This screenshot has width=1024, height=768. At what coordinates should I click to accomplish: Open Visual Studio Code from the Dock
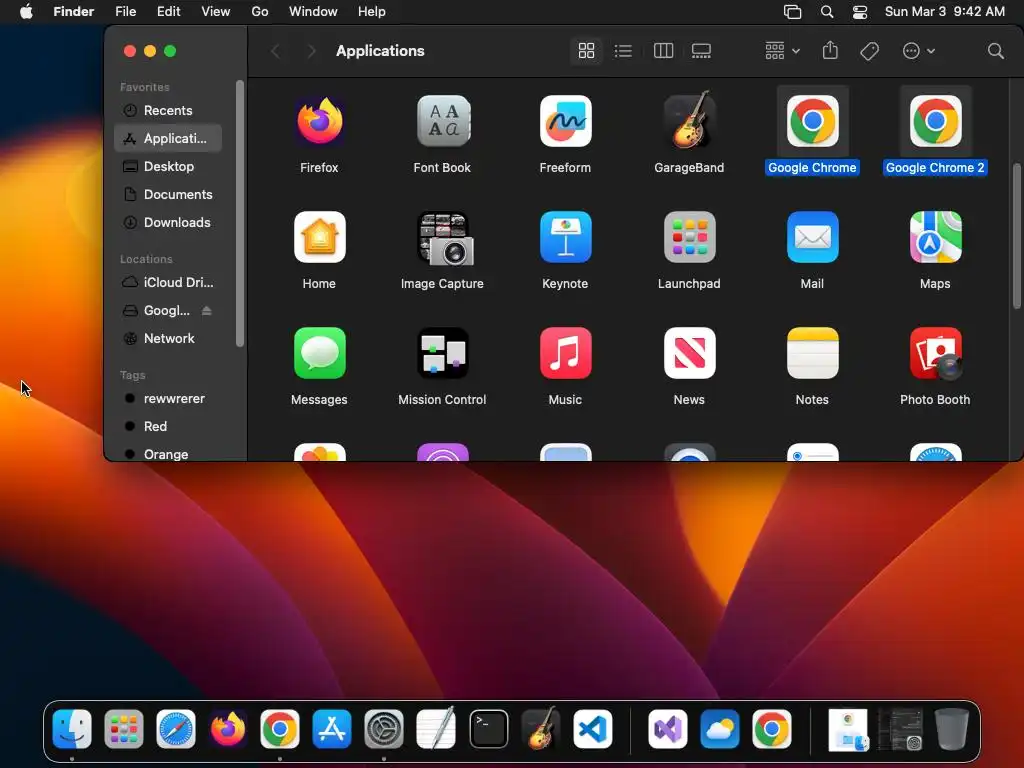coord(593,729)
